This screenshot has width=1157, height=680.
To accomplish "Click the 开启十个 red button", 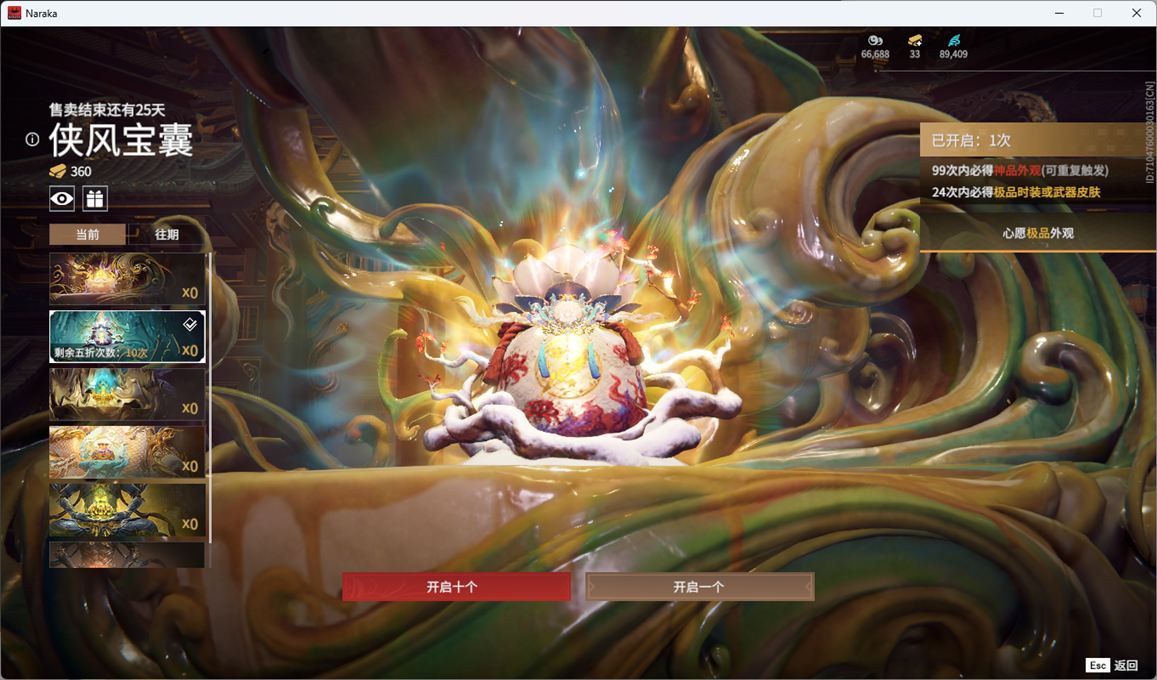I will pyautogui.click(x=456, y=587).
